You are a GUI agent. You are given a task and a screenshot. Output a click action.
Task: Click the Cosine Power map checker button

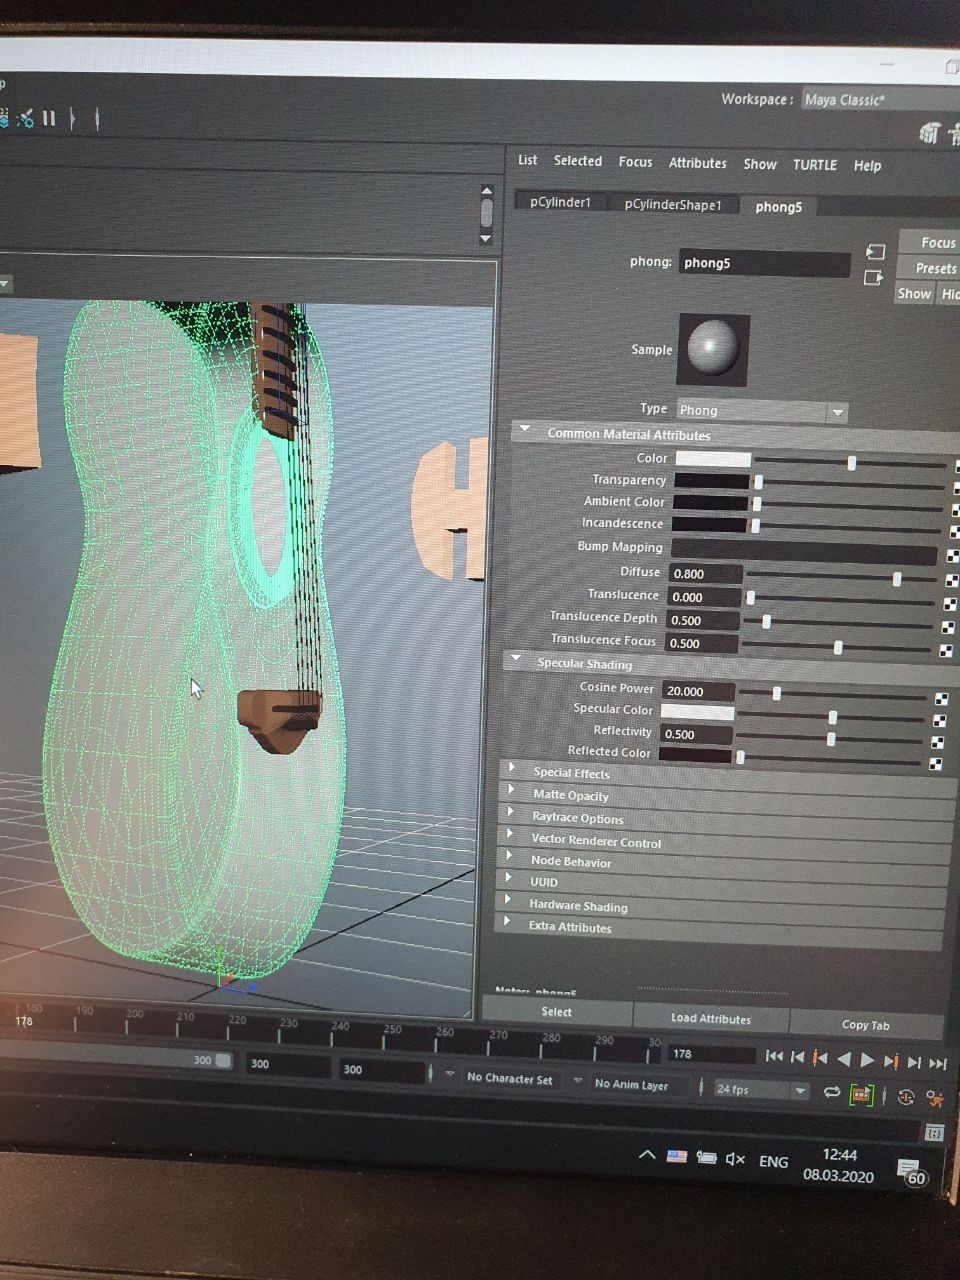point(941,698)
